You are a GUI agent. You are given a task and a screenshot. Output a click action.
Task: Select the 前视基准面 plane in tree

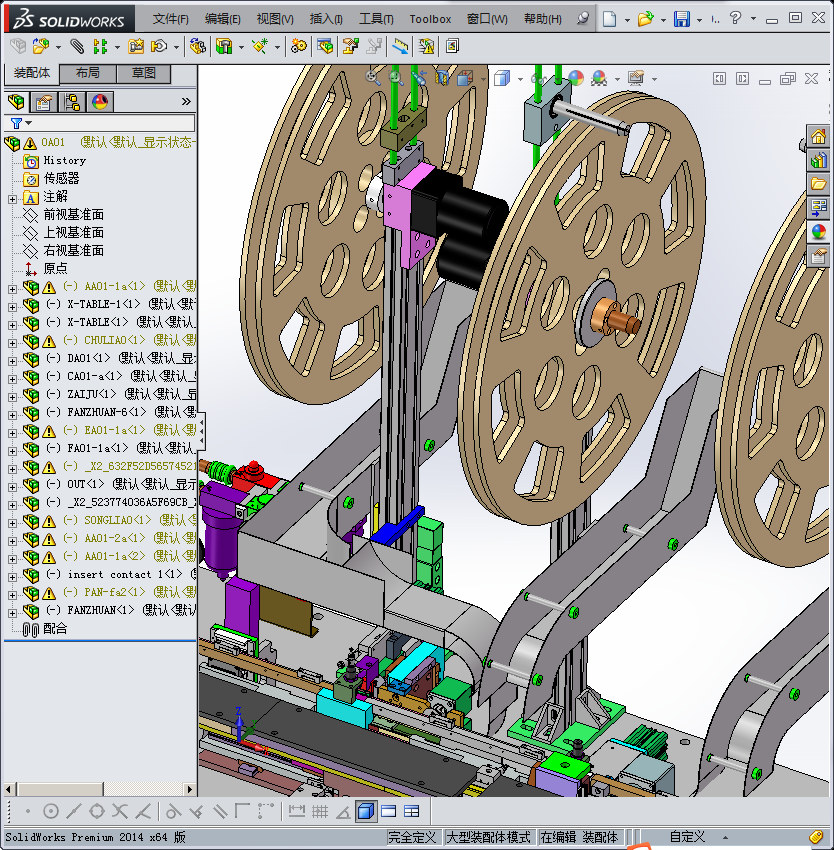73,215
